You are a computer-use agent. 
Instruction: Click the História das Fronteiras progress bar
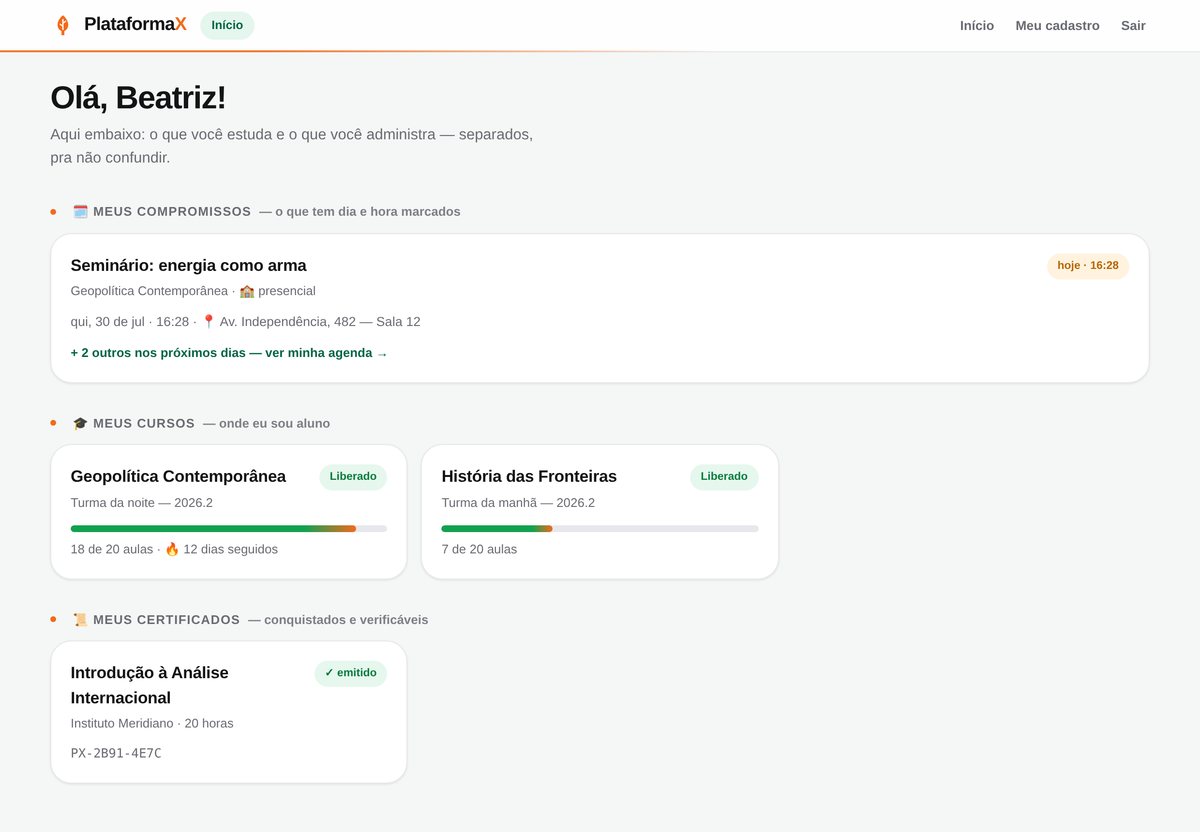pyautogui.click(x=600, y=528)
